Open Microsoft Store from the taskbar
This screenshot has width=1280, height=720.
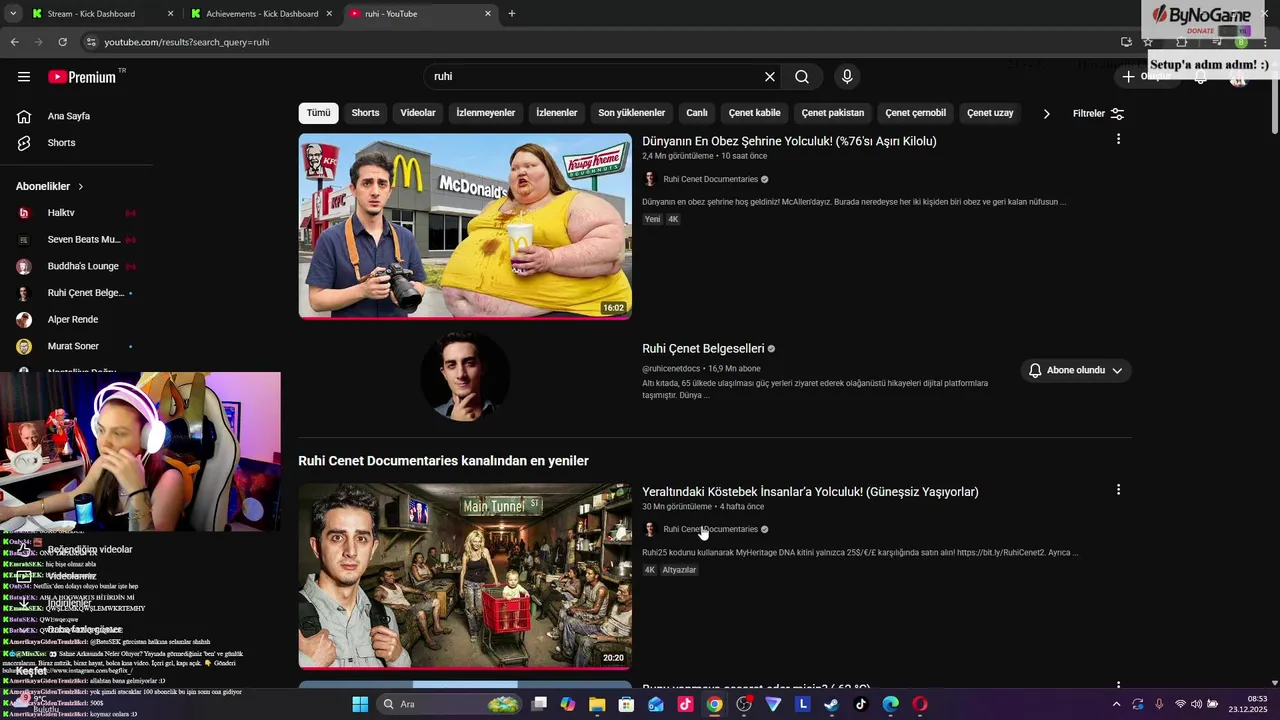626,704
